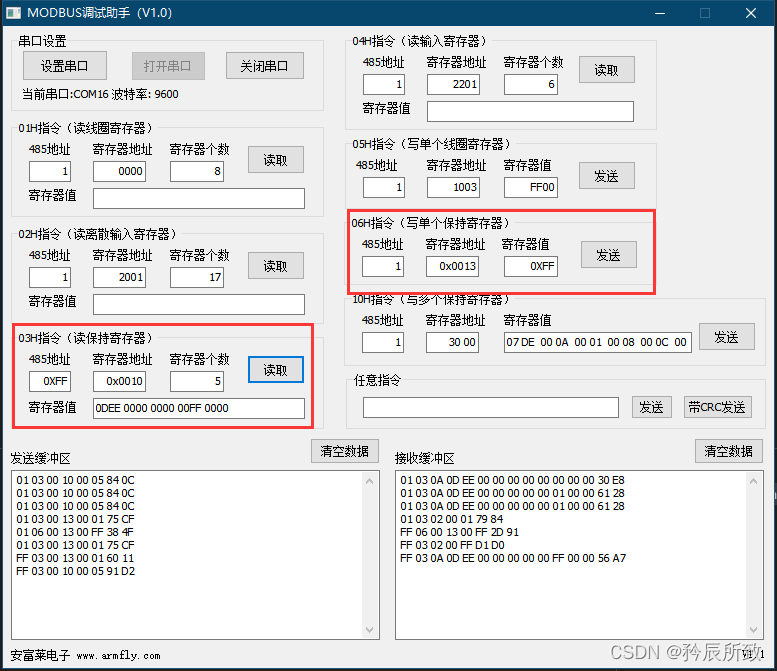This screenshot has width=777, height=671.
Task: Focus the 06H register value field showing 0XFF
Action: click(x=531, y=267)
